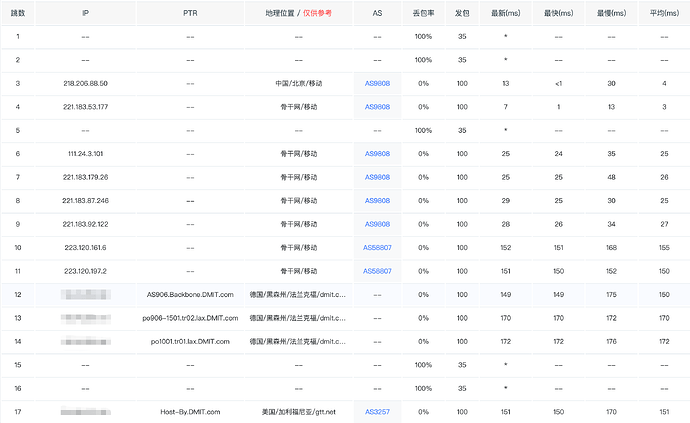Click 骨干网/移动 location in hop 10
This screenshot has width=690, height=423.
pos(299,247)
